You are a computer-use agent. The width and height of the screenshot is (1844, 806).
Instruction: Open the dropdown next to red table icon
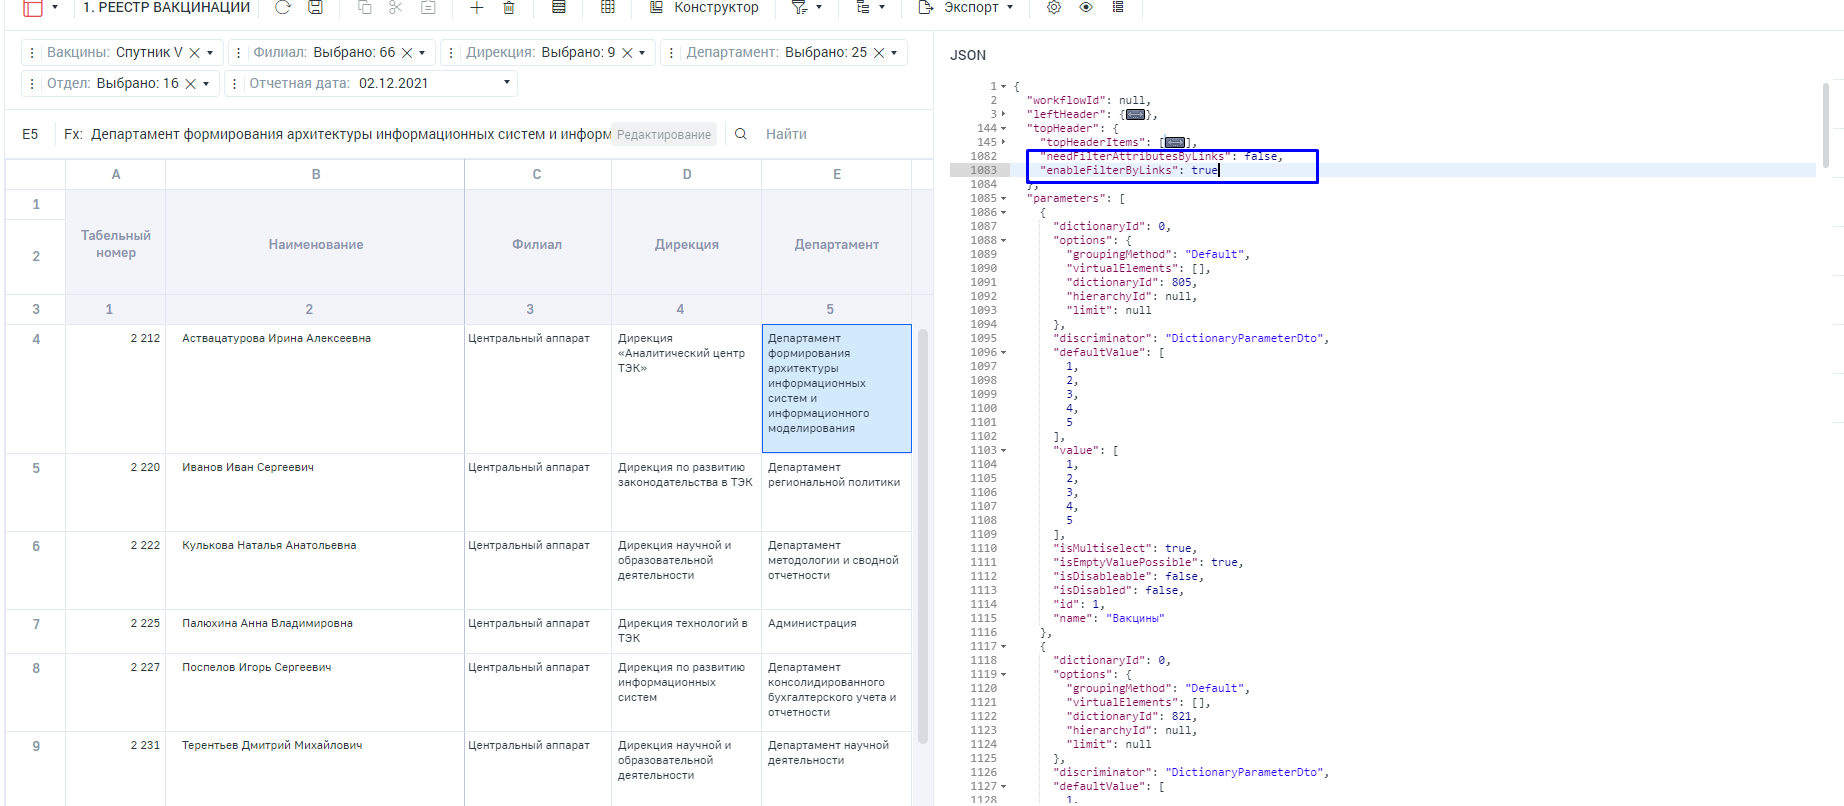[x=55, y=7]
